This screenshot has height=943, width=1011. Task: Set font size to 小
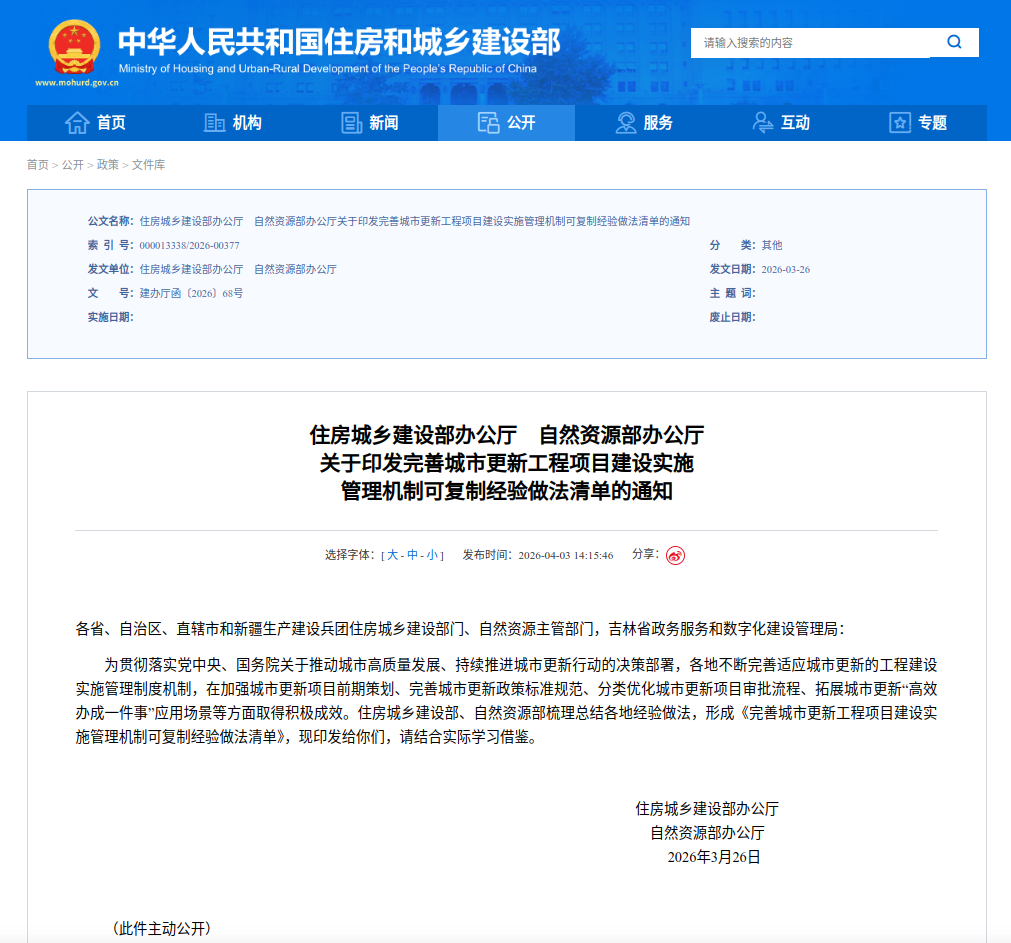(432, 555)
